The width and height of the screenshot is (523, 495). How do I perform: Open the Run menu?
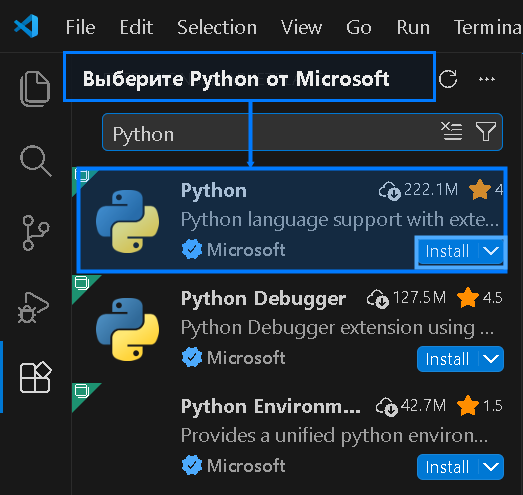pos(413,27)
